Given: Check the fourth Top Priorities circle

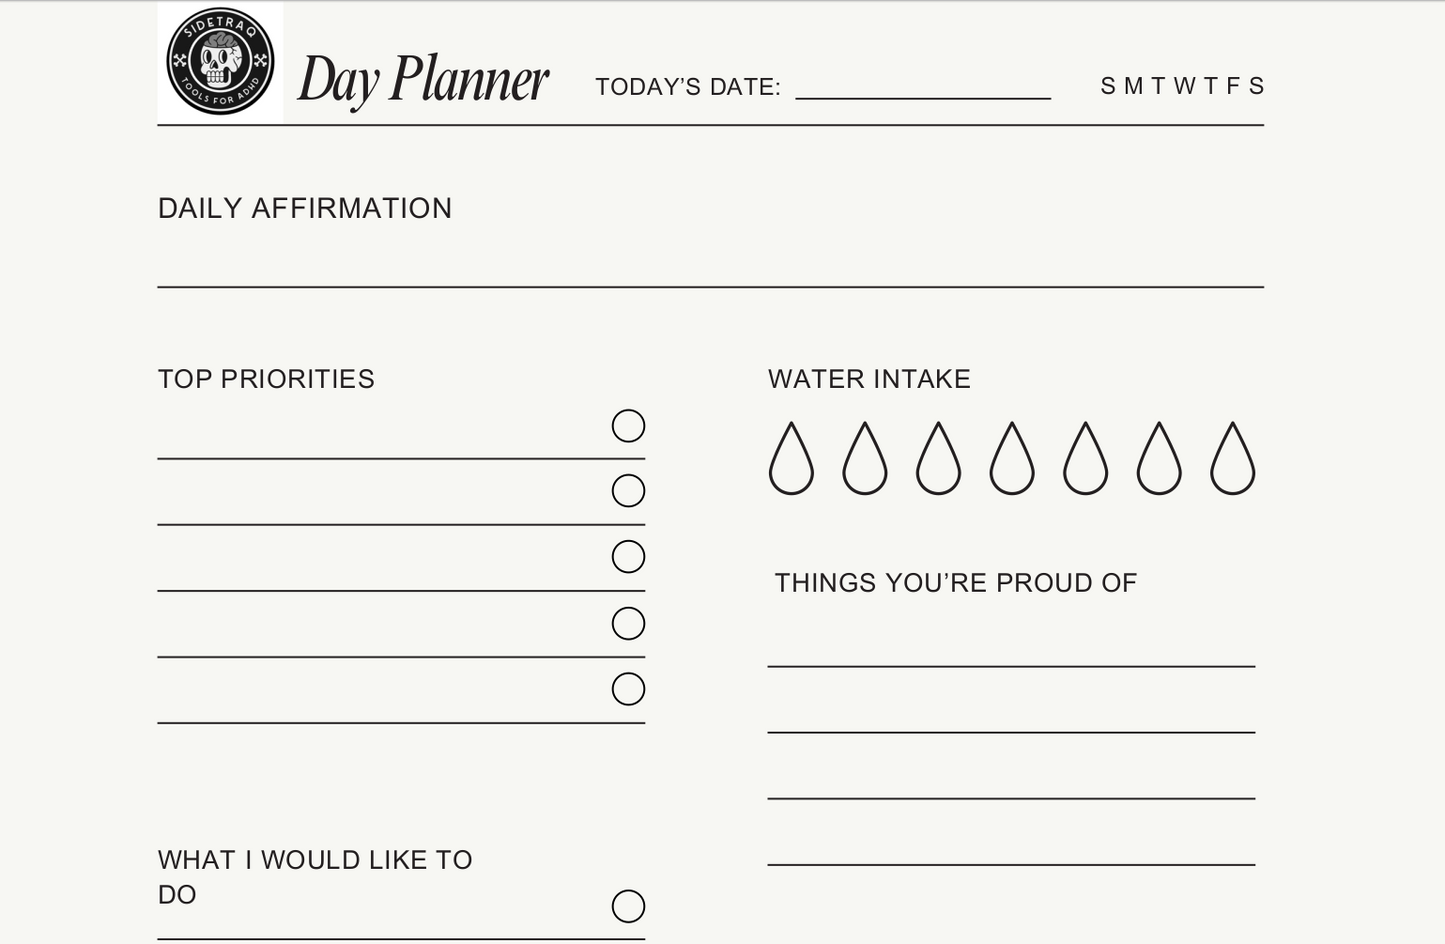Looking at the screenshot, I should click(628, 624).
